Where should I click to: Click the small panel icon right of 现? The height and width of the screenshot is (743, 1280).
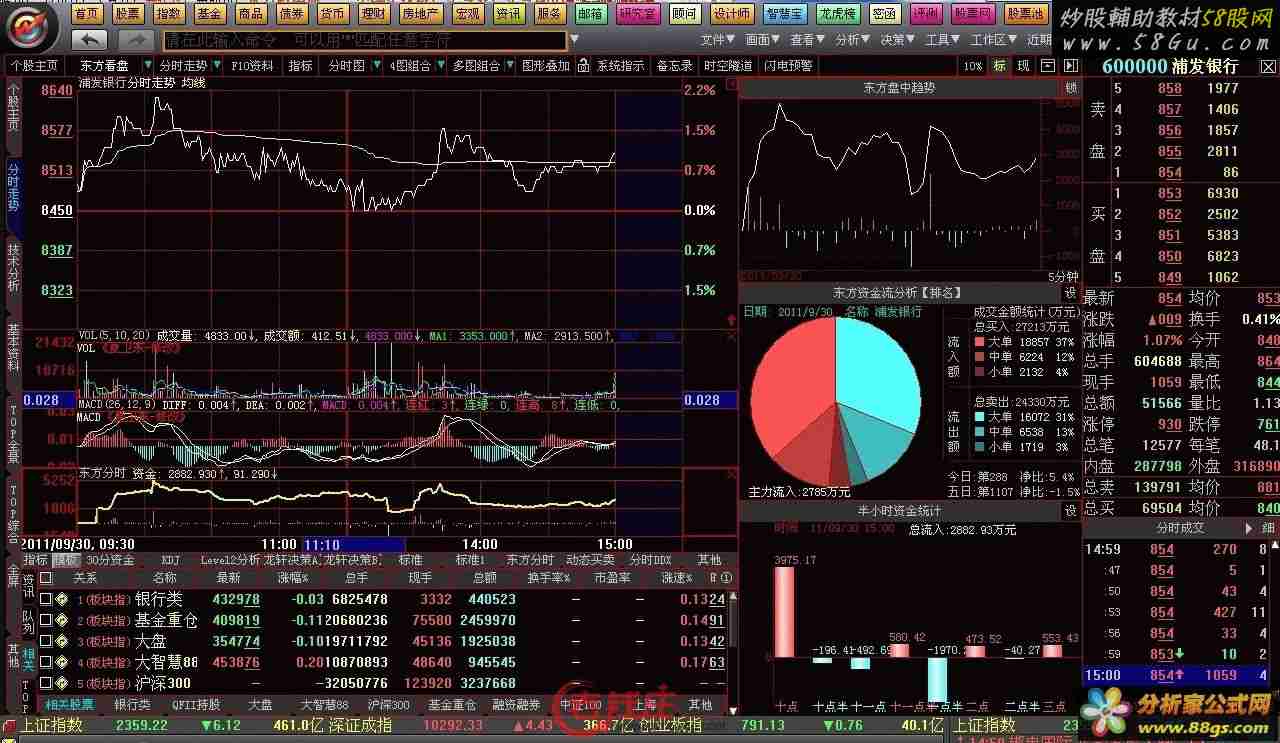coord(1046,66)
